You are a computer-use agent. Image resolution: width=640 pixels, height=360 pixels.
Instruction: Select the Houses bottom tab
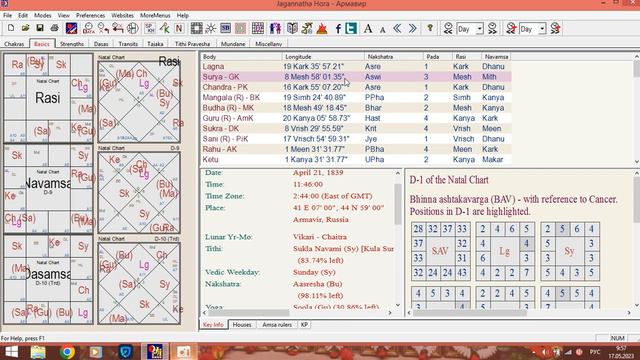tap(242, 324)
